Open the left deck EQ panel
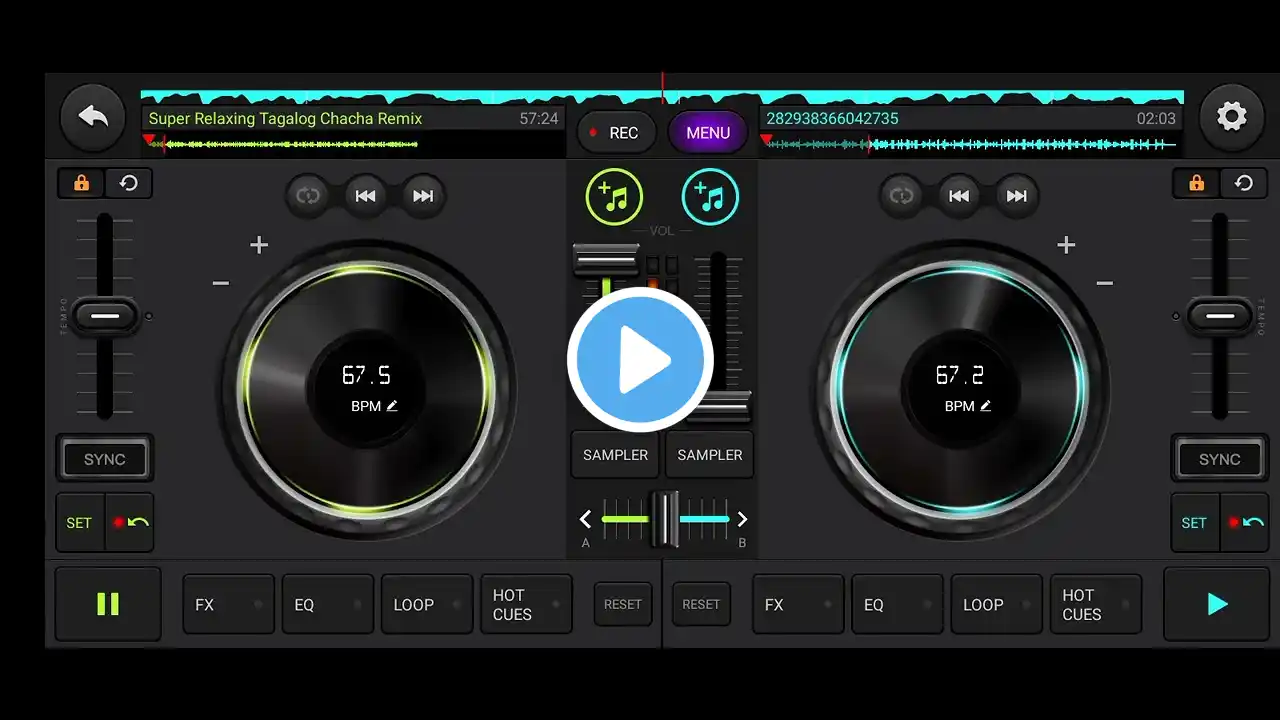Viewport: 1280px width, 720px height. click(327, 604)
